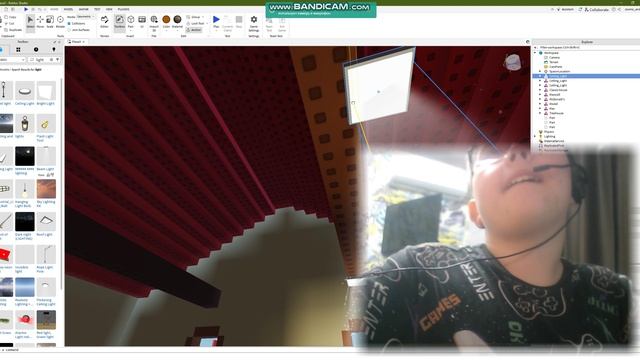Open the Material picker
This screenshot has width=640, height=360.
click(177, 22)
